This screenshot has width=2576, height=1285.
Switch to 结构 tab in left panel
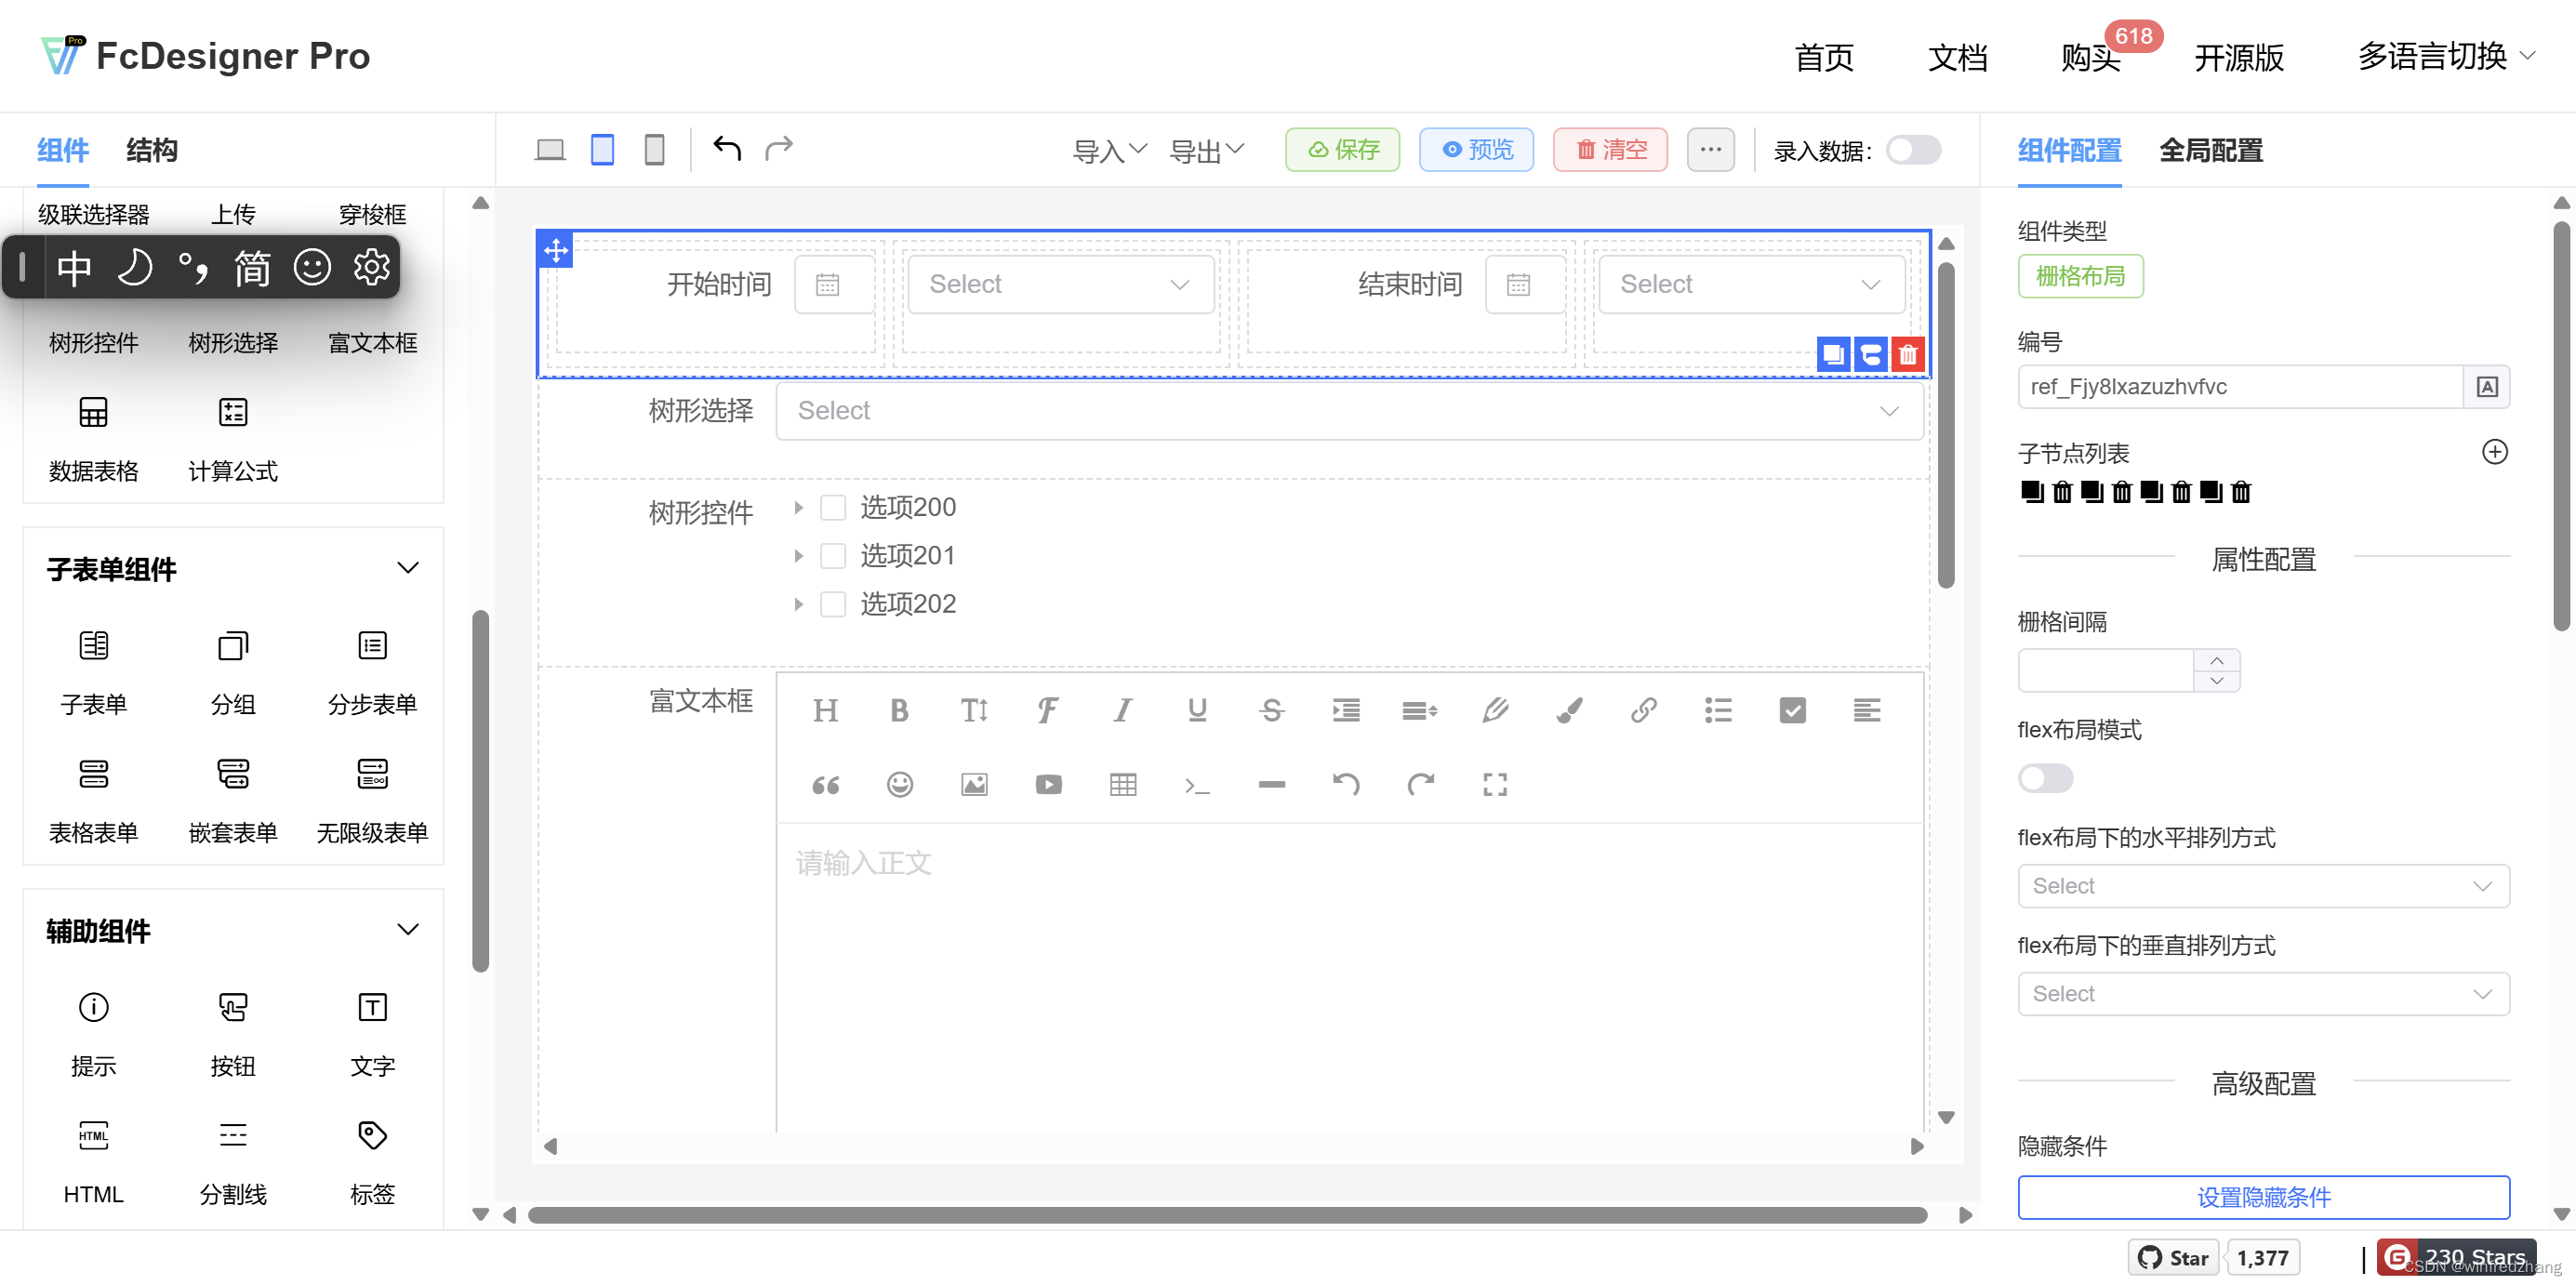[152, 148]
